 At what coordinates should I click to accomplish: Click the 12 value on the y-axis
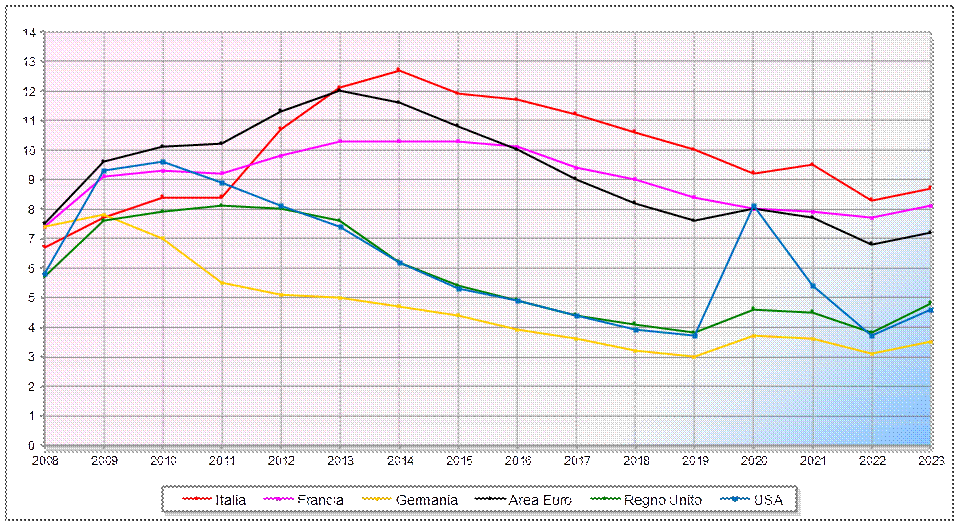(x=29, y=91)
